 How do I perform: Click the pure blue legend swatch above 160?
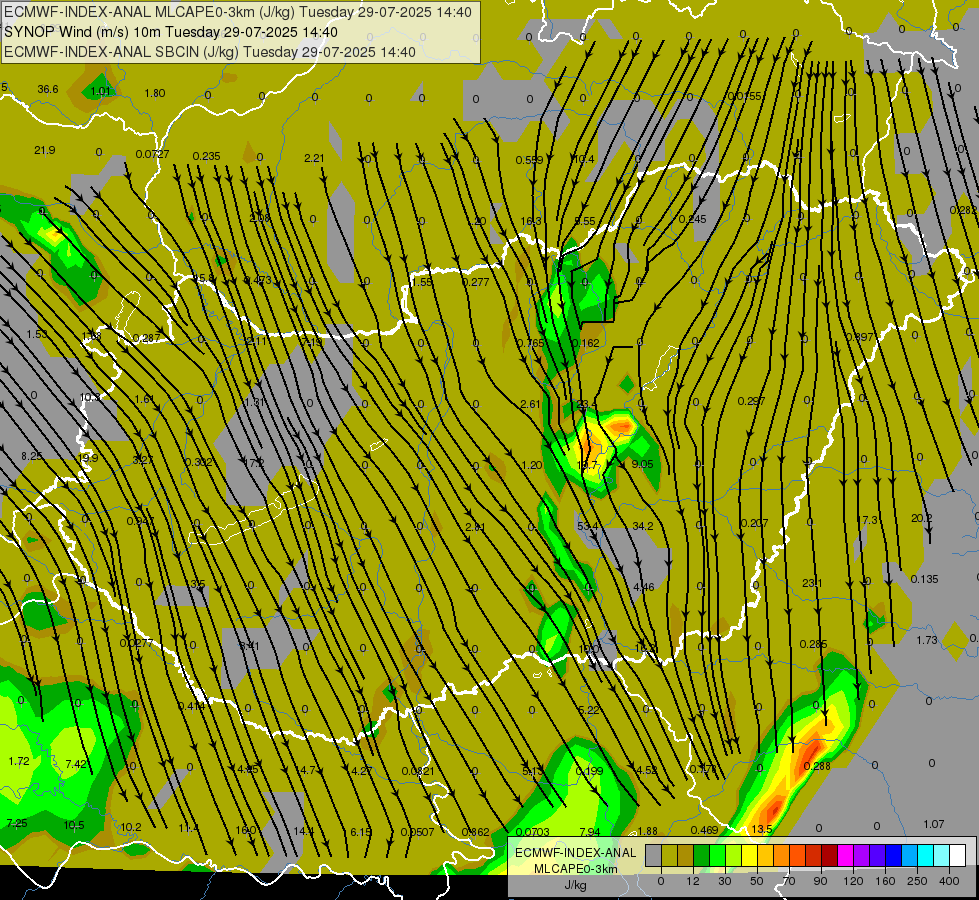click(x=893, y=856)
